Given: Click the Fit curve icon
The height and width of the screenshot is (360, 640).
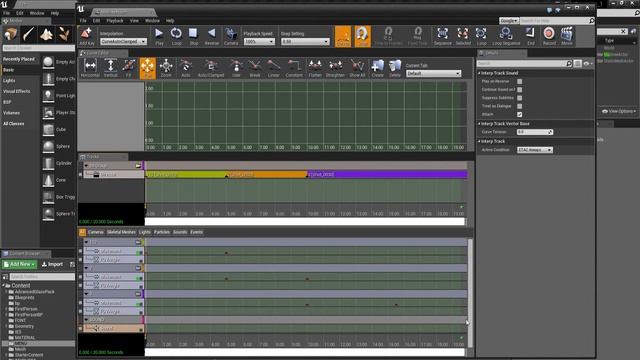Looking at the screenshot, I should tap(129, 68).
